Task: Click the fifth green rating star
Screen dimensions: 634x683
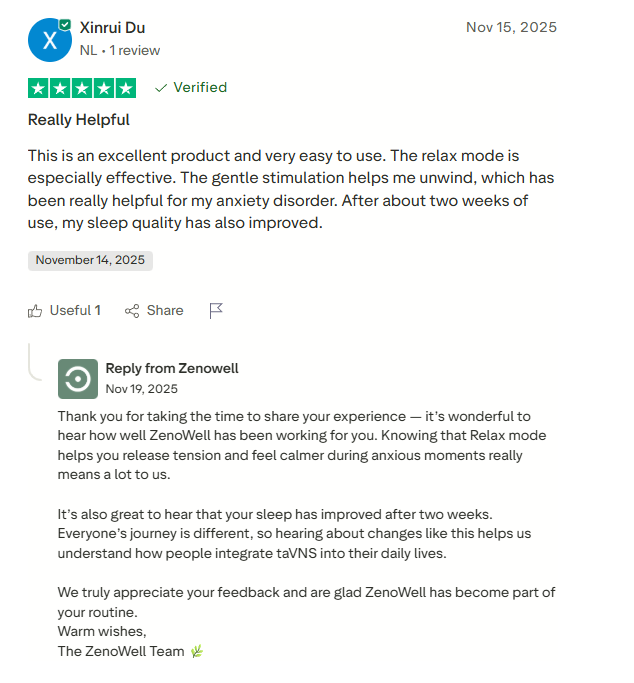Action: point(126,88)
